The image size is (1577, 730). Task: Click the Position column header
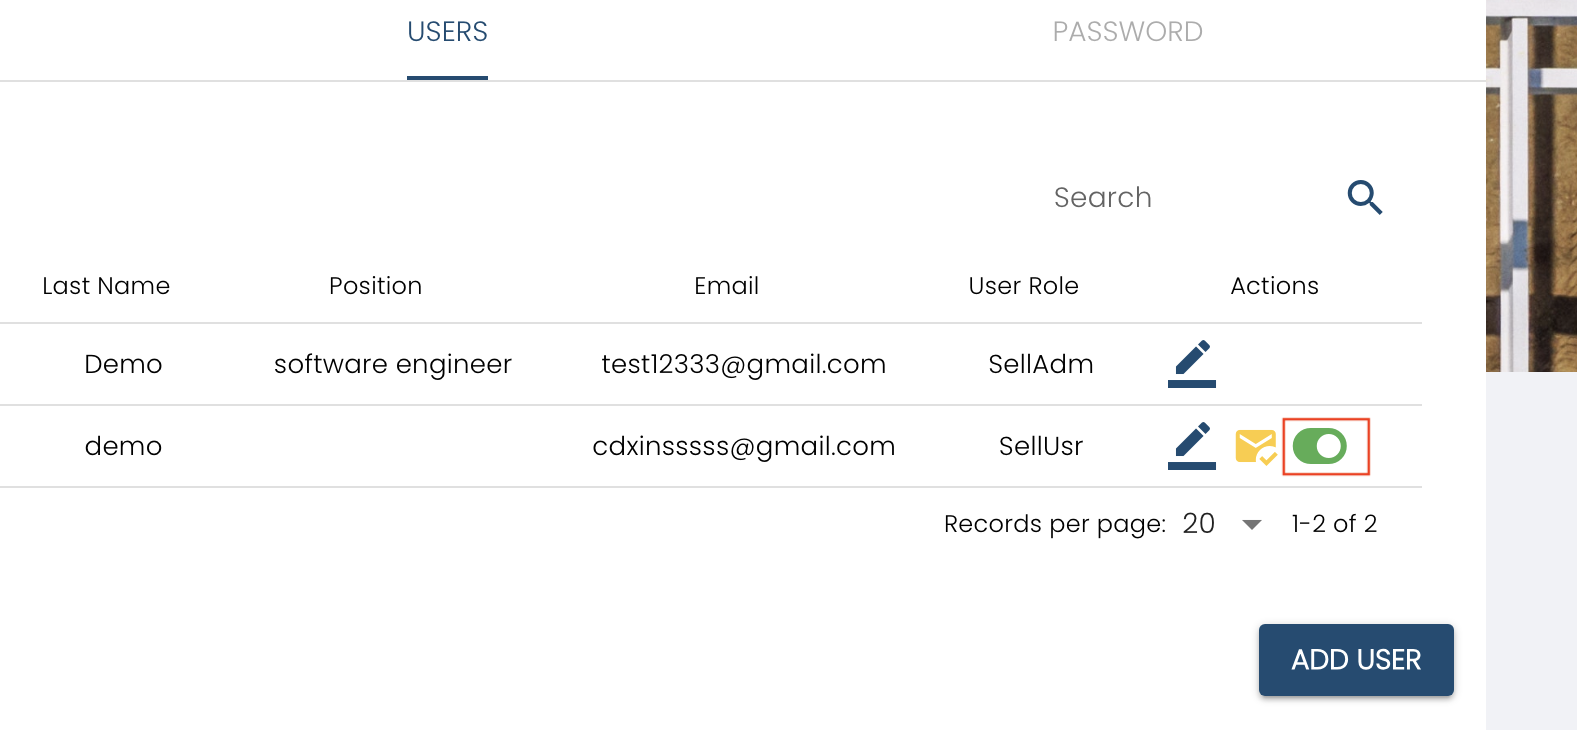point(375,286)
